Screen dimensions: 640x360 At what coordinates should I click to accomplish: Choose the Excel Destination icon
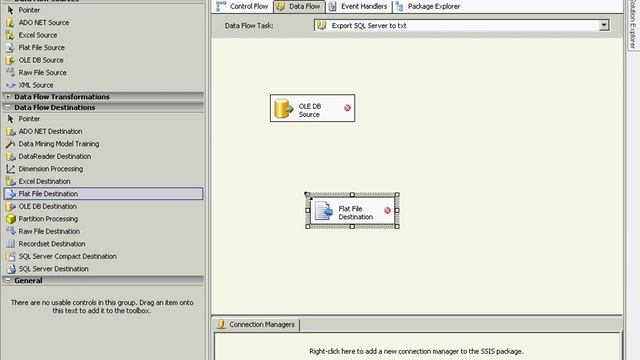pyautogui.click(x=10, y=181)
